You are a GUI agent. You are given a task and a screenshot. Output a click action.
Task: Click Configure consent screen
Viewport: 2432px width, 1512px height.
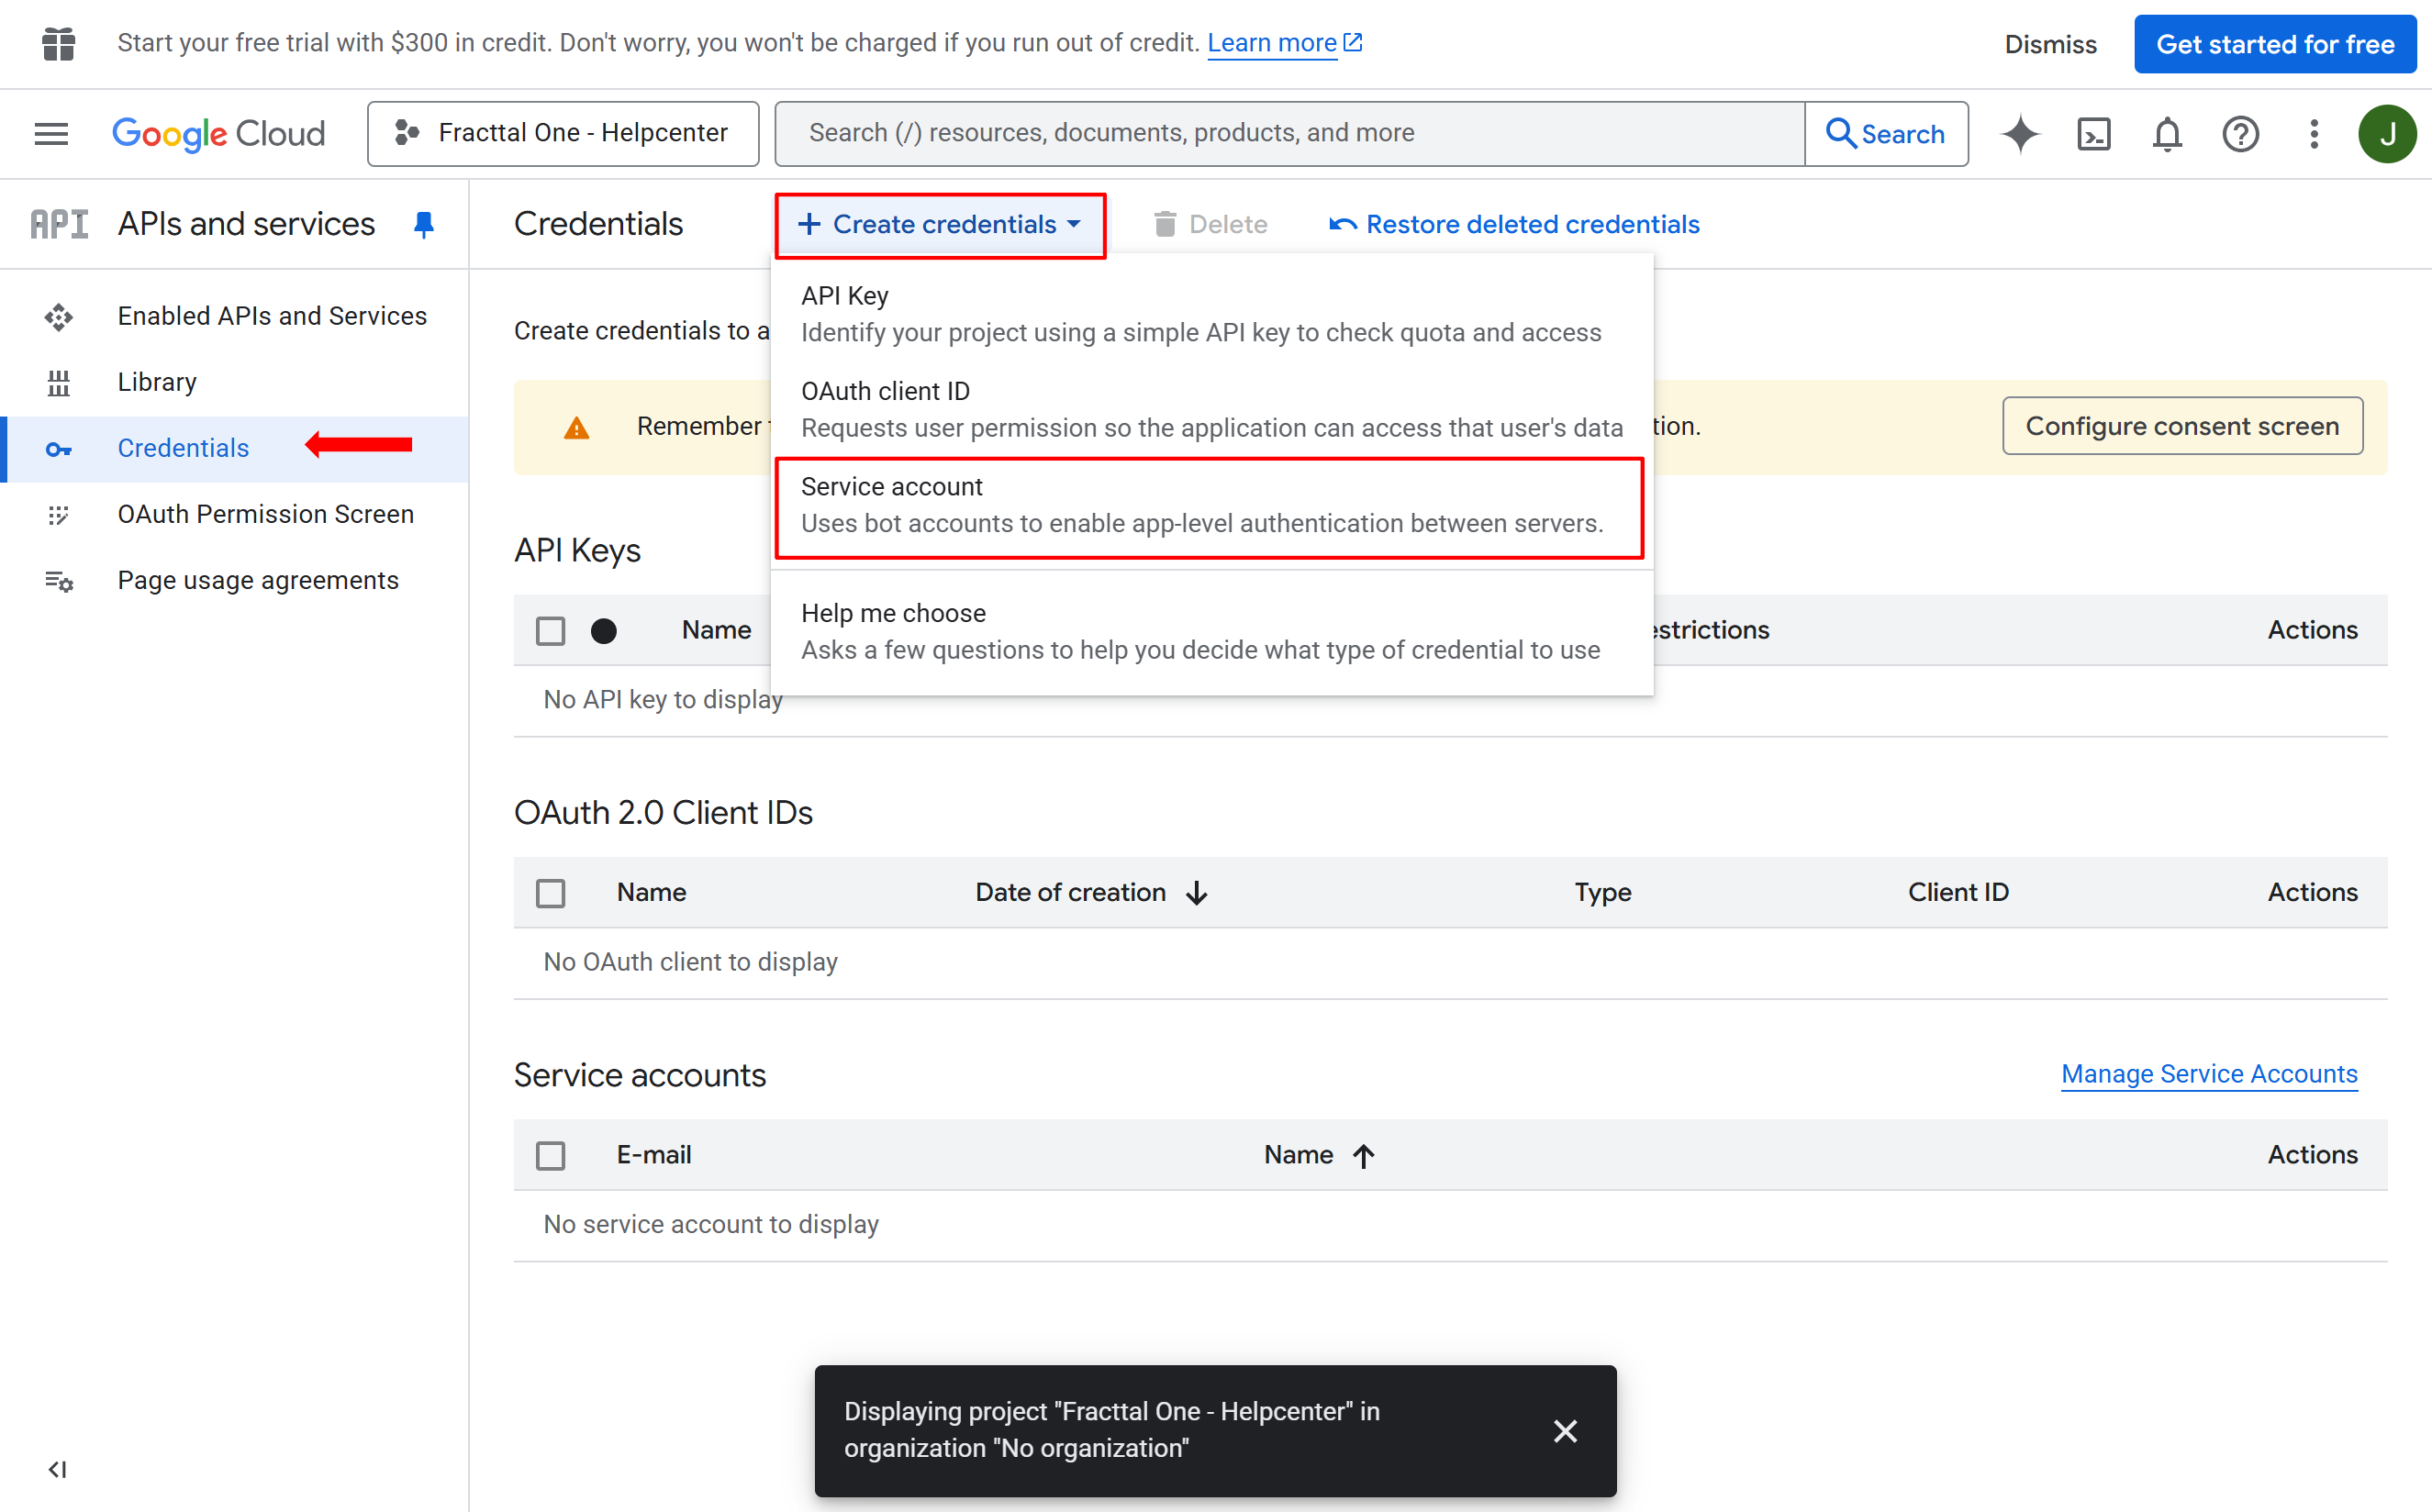(2181, 425)
